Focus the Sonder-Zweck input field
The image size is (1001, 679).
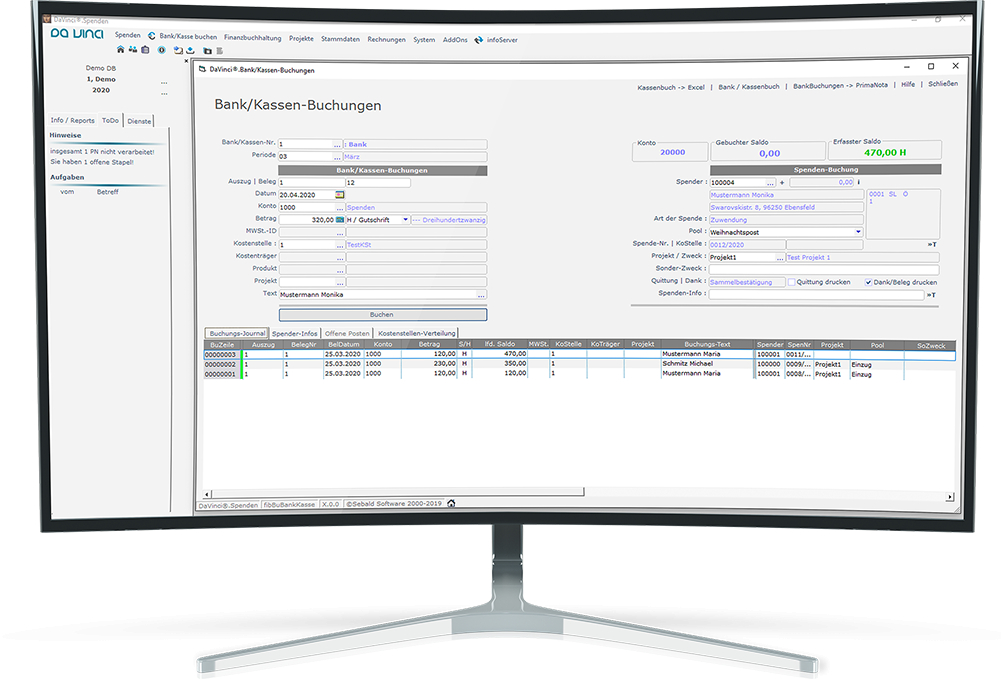pyautogui.click(x=824, y=269)
